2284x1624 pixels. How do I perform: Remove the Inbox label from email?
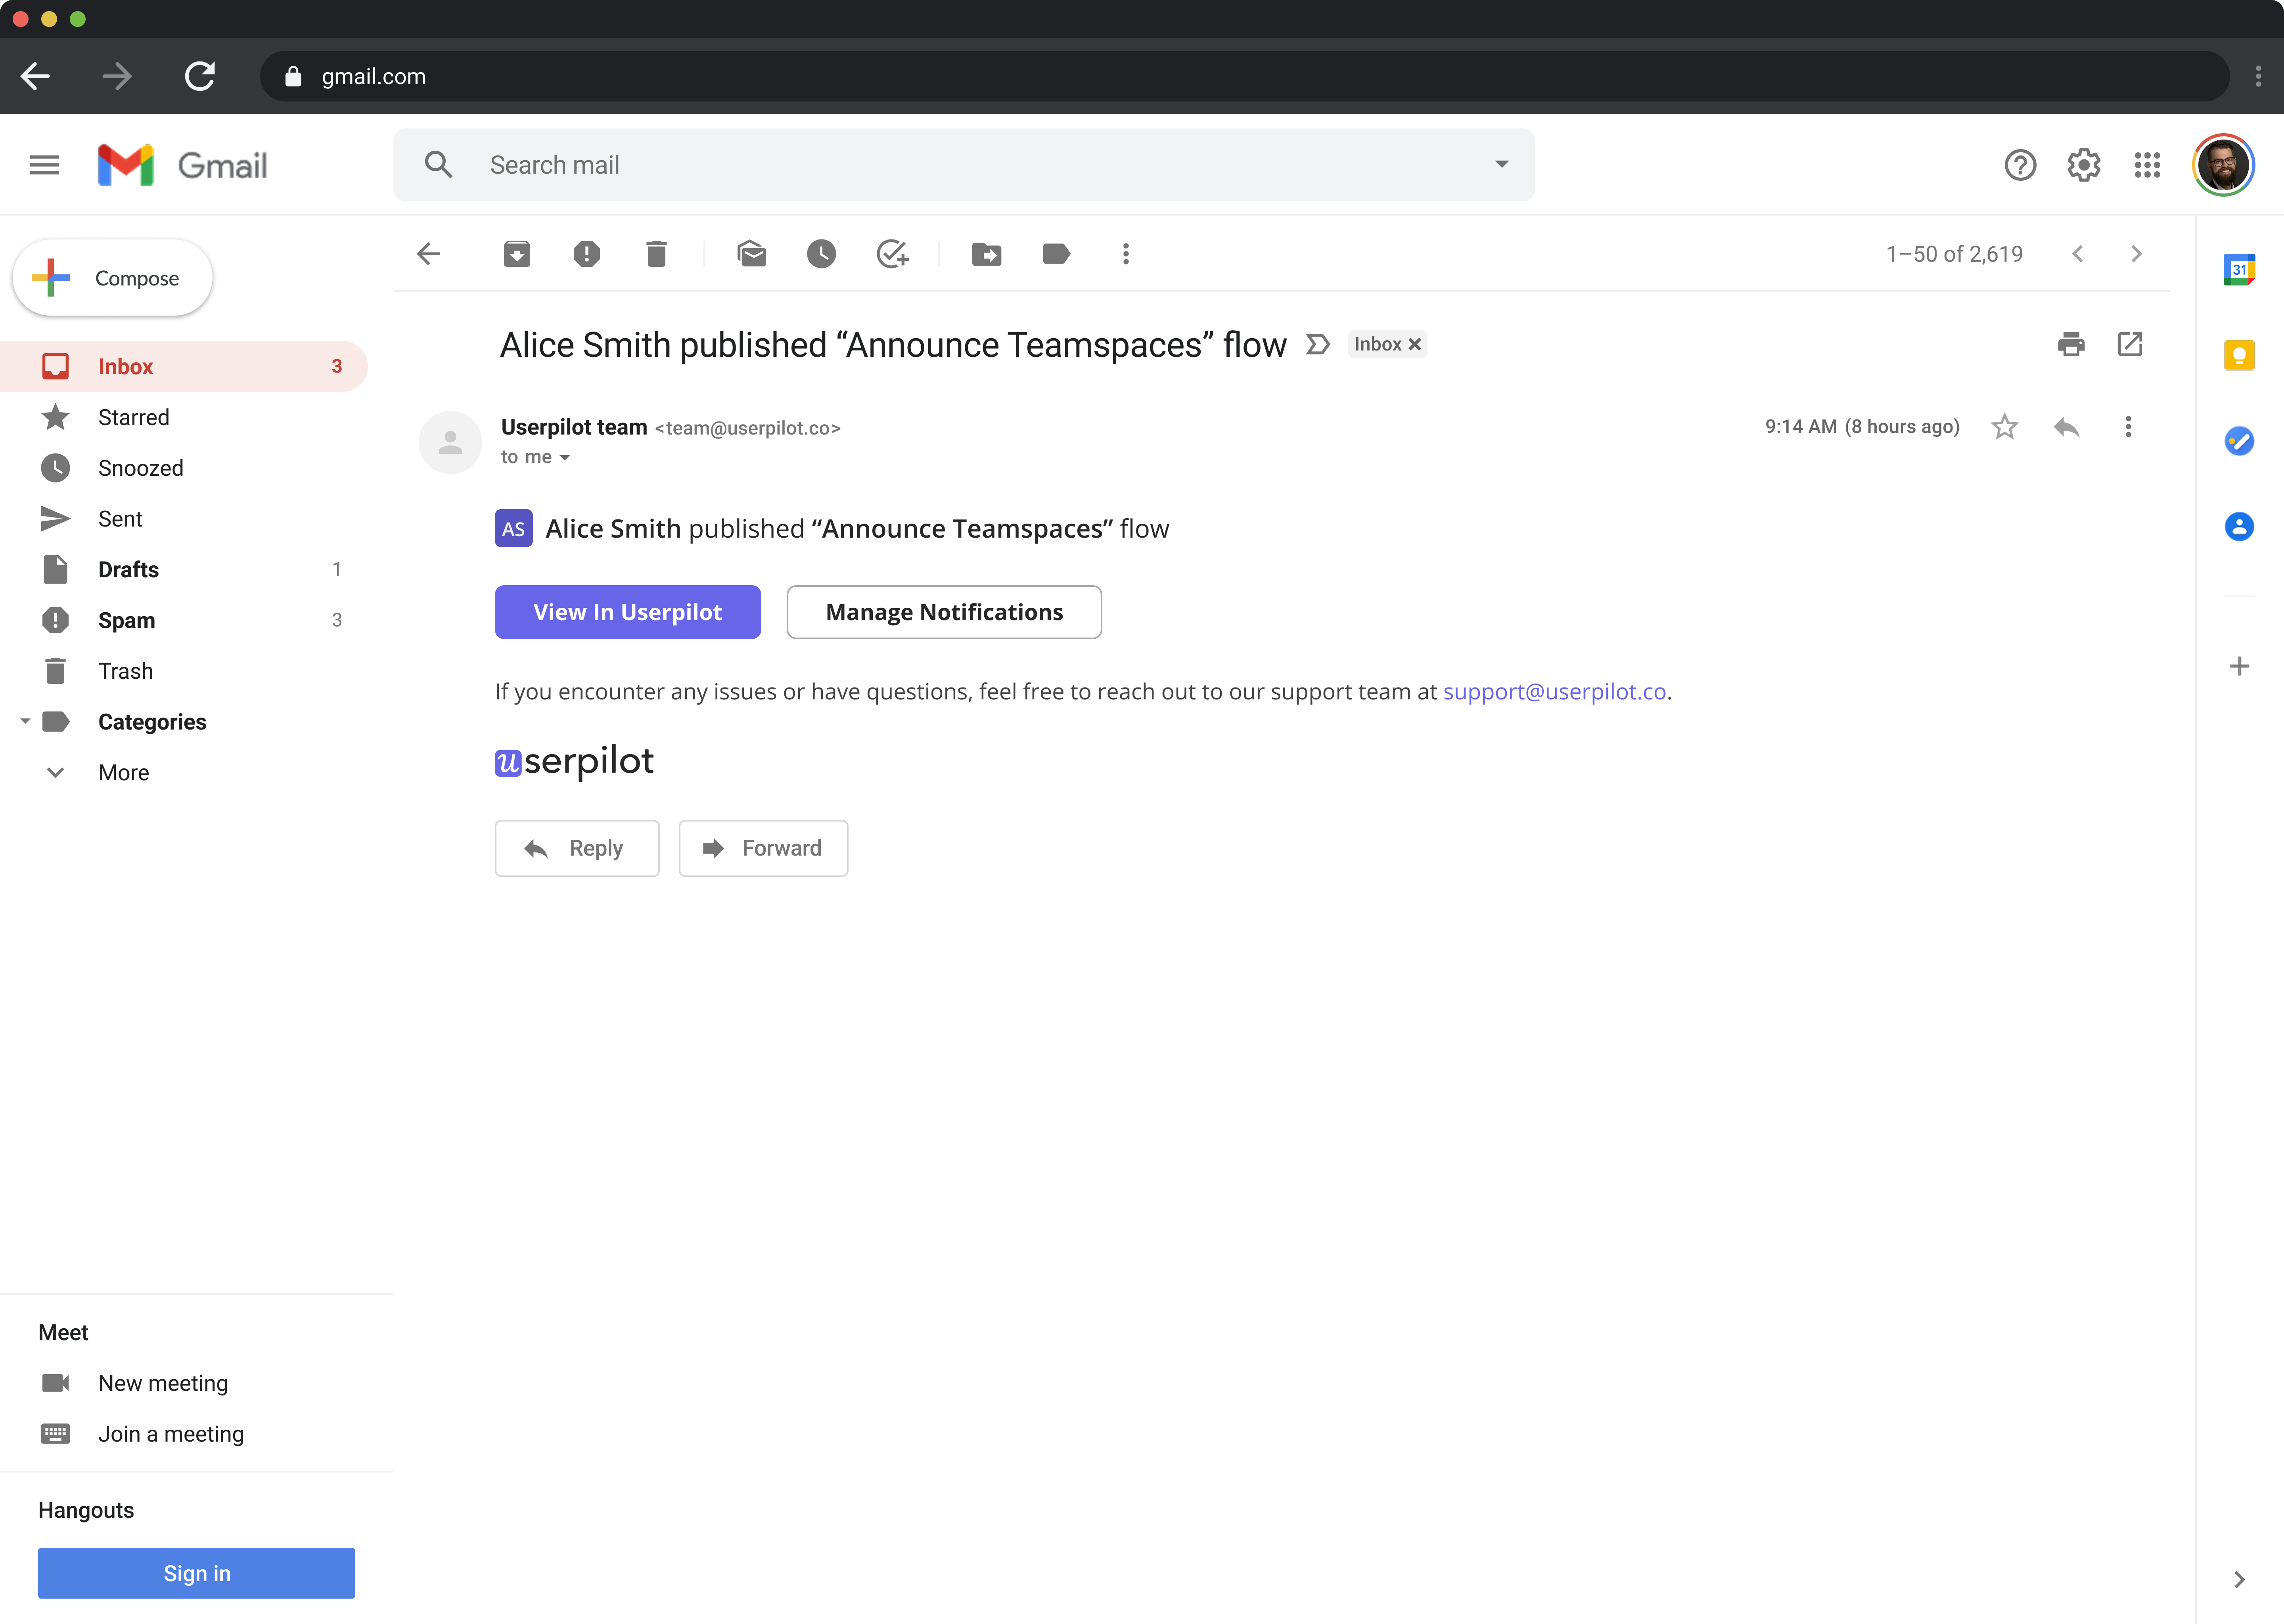coord(1415,344)
